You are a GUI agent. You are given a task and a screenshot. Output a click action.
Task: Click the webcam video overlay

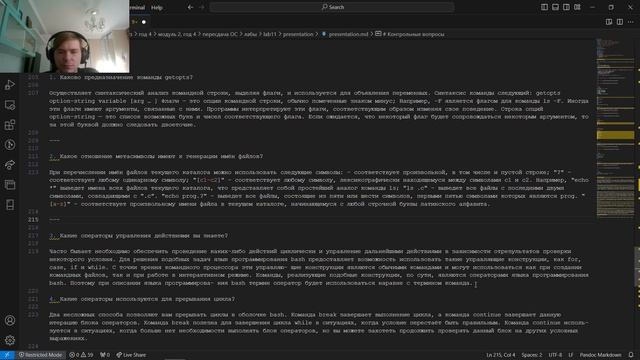(64, 36)
